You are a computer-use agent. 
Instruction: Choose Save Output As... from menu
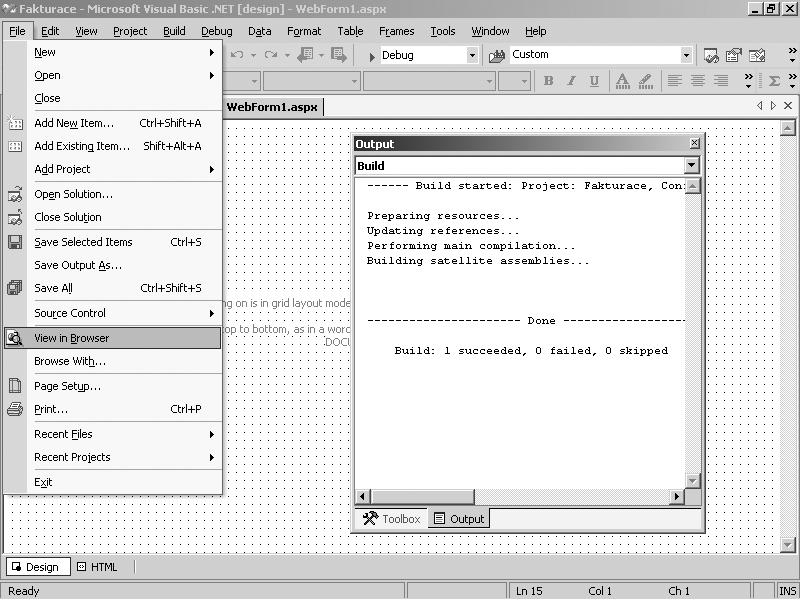[x=113, y=265]
